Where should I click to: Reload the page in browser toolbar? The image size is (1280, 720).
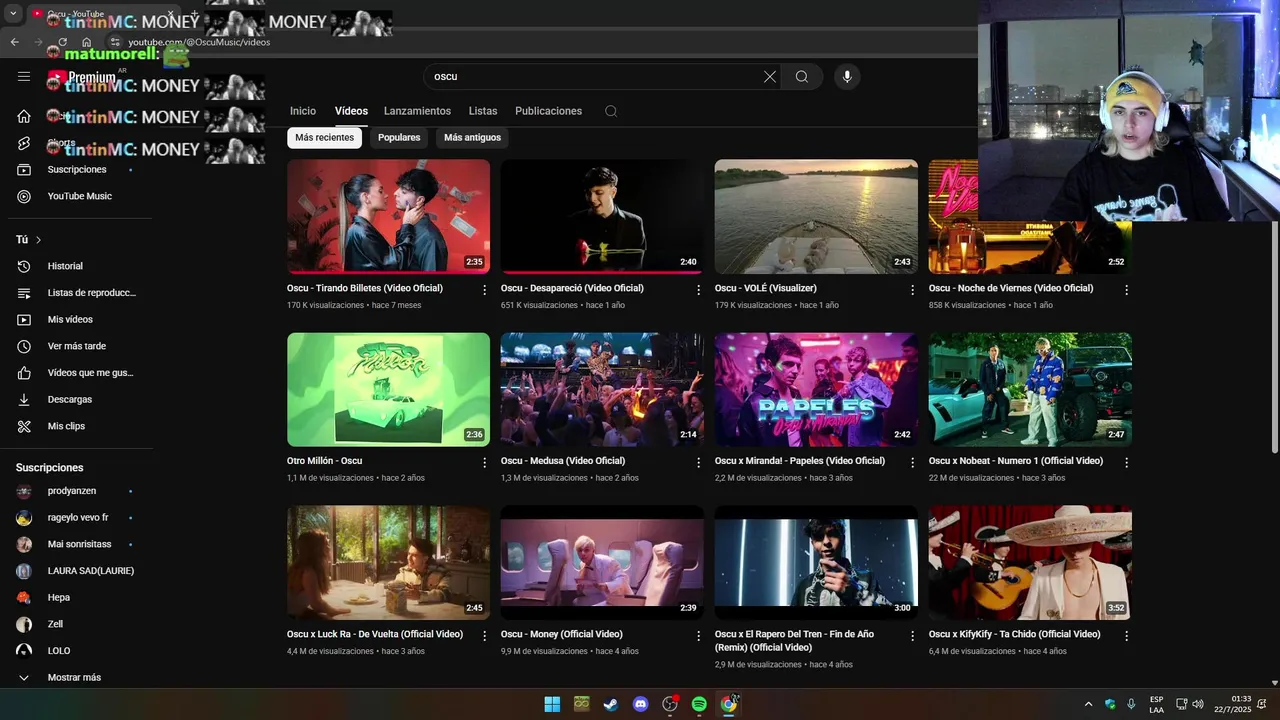62,42
